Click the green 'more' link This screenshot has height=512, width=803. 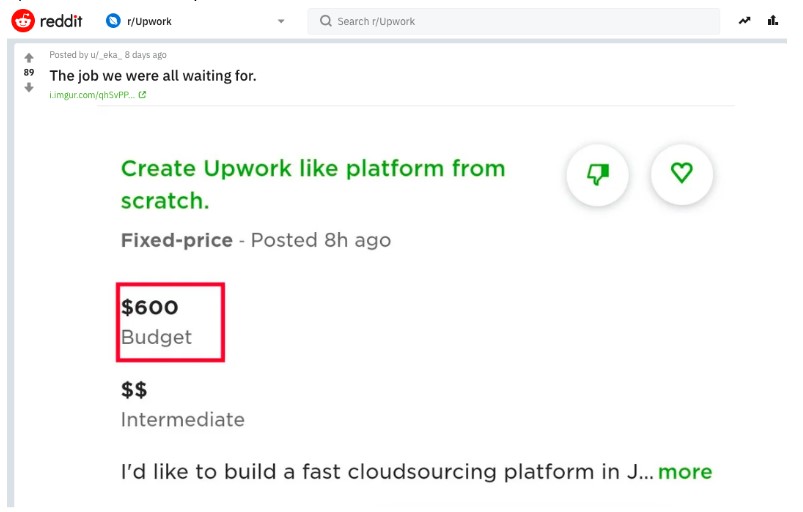(x=685, y=472)
